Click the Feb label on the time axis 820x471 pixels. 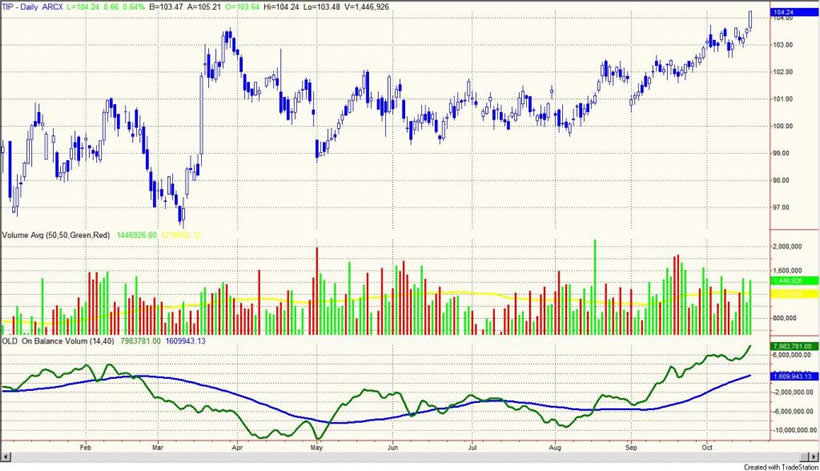click(x=85, y=447)
